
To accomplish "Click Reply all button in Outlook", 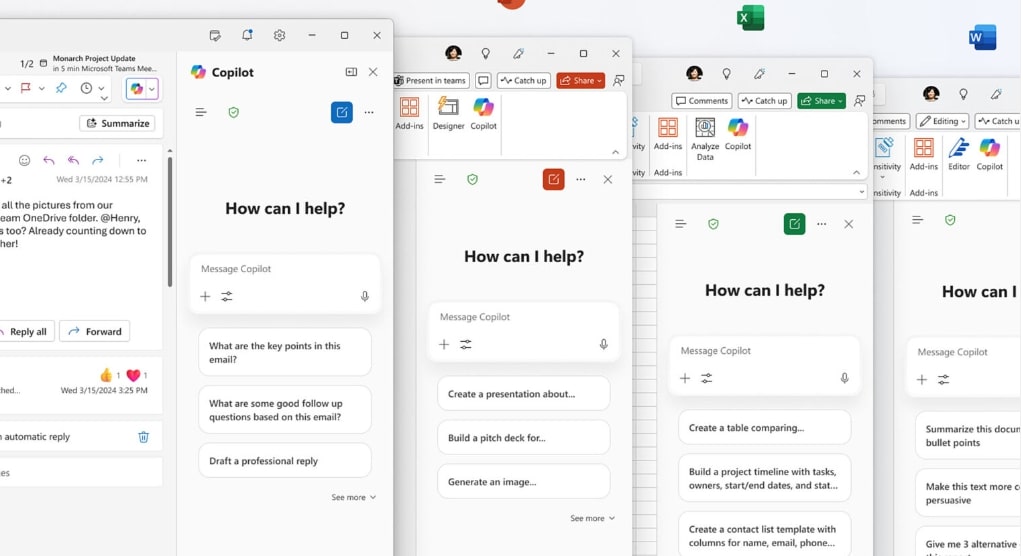I will pos(26,332).
